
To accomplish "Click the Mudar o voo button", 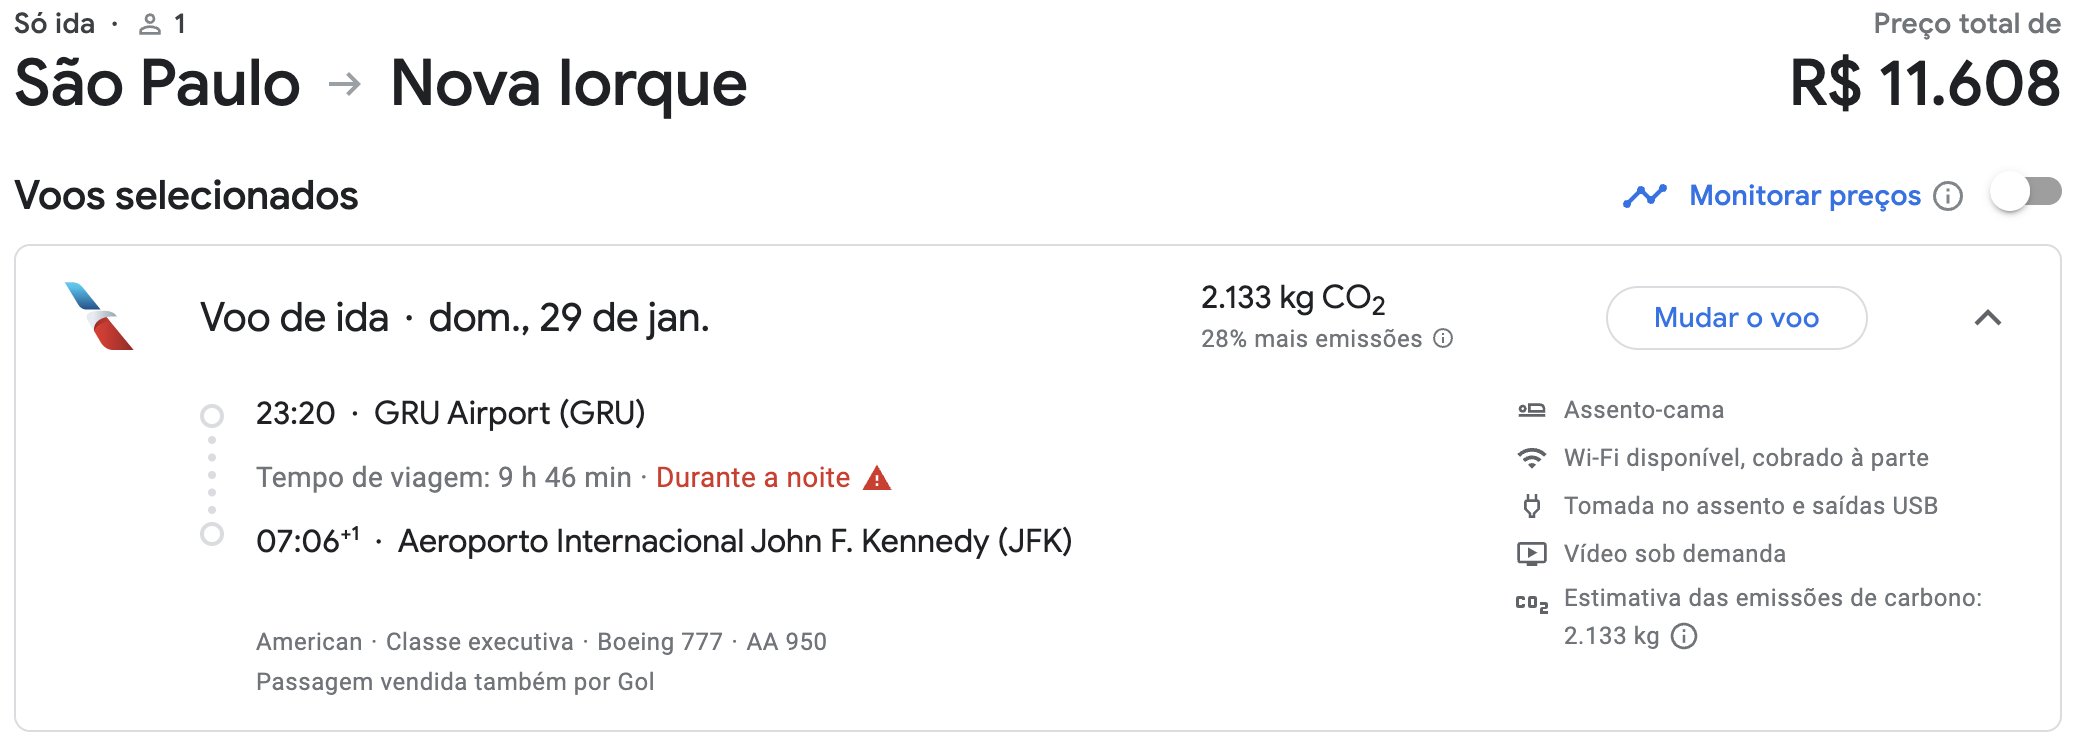I will point(1736,318).
